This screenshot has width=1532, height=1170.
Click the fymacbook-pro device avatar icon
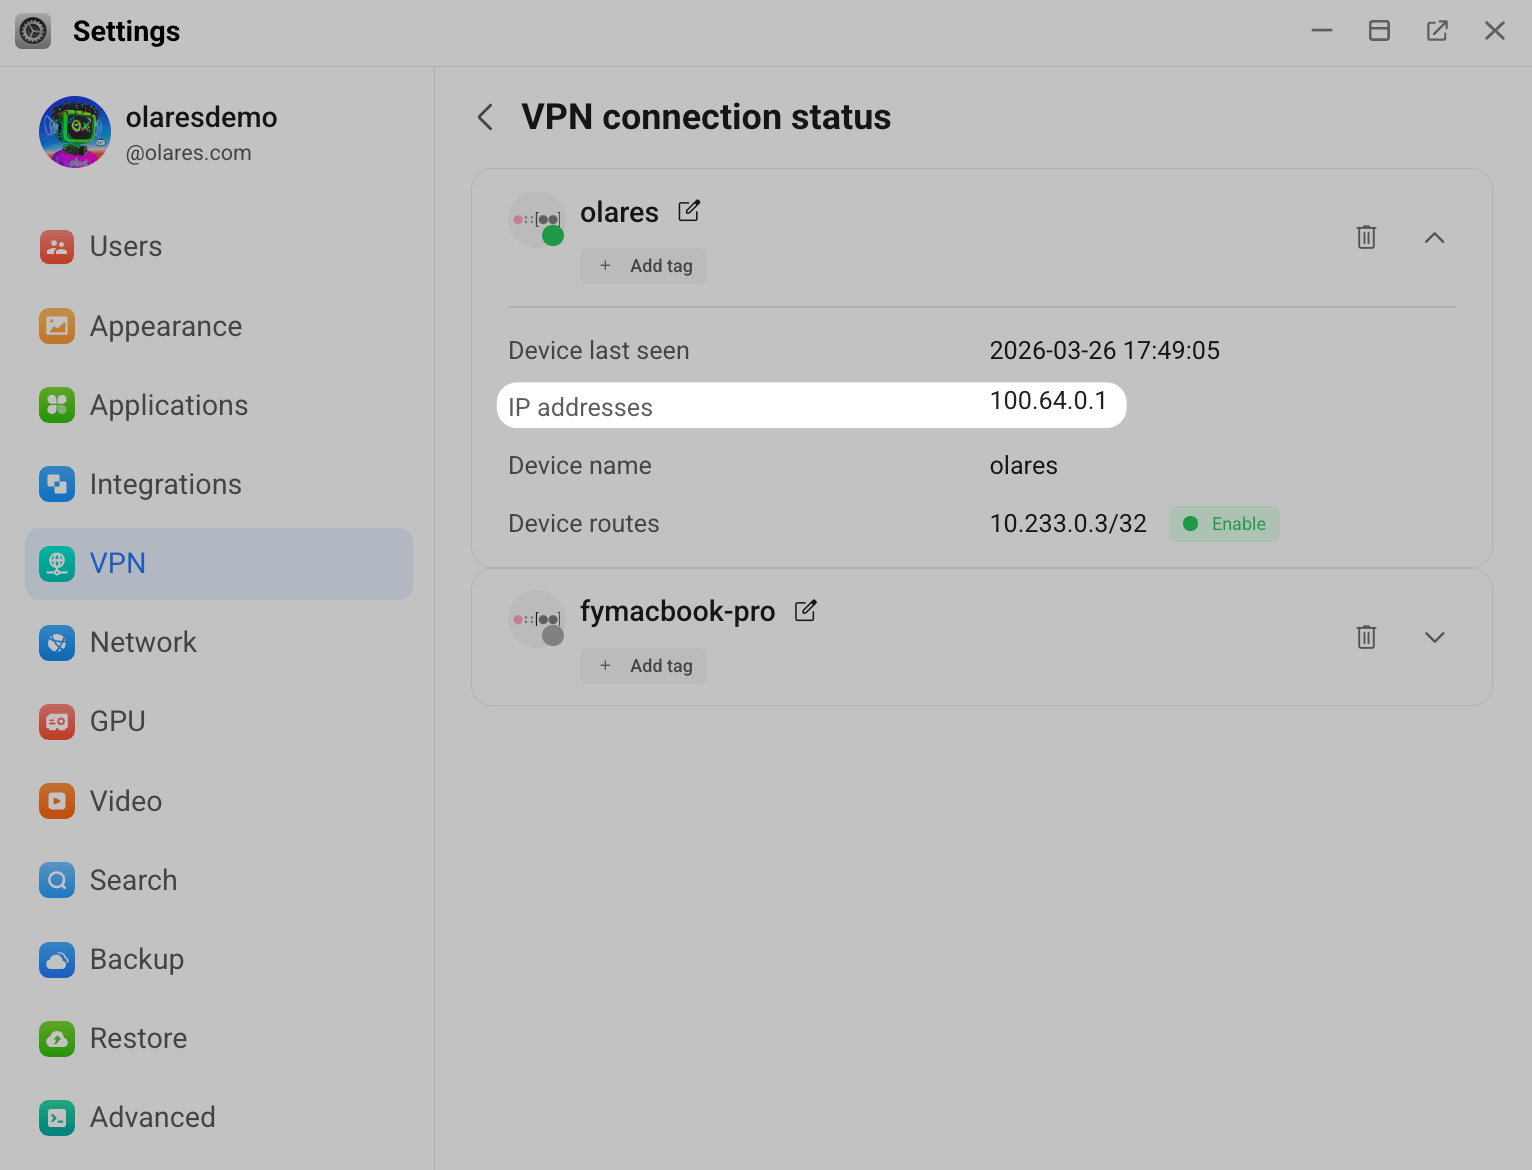point(537,620)
